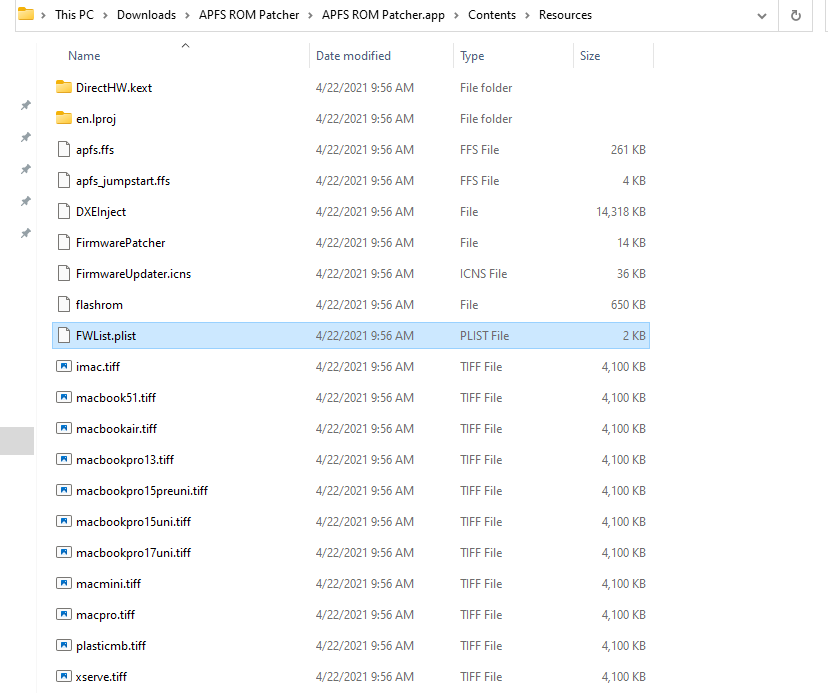The height and width of the screenshot is (699, 828).
Task: Click the macbookpro13.tiff image icon
Action: click(x=63, y=460)
